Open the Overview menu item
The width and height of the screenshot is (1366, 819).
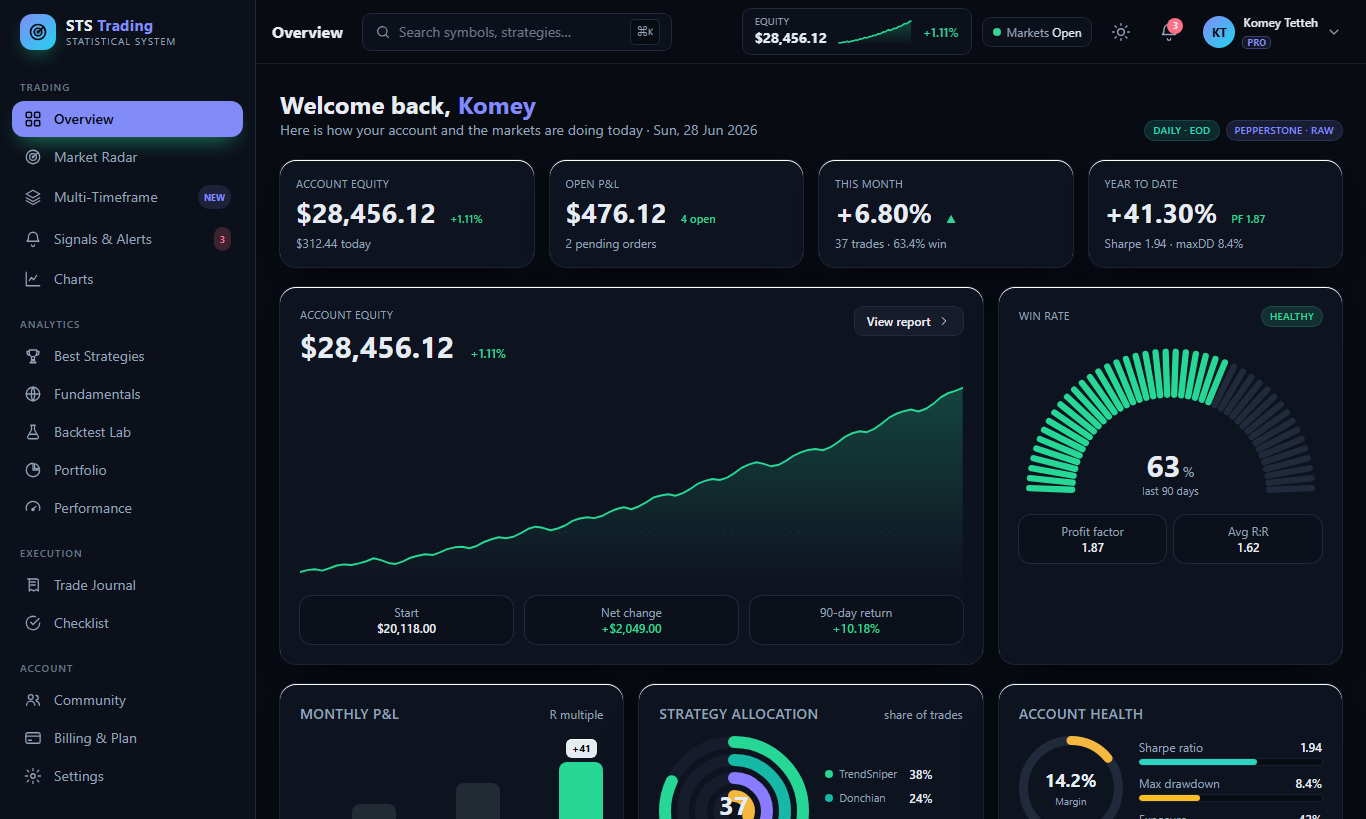point(127,119)
